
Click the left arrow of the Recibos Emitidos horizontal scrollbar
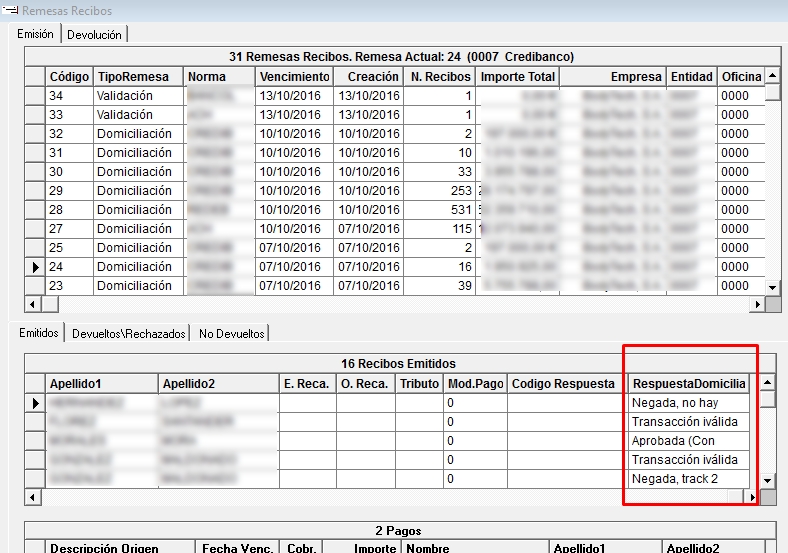(33, 497)
